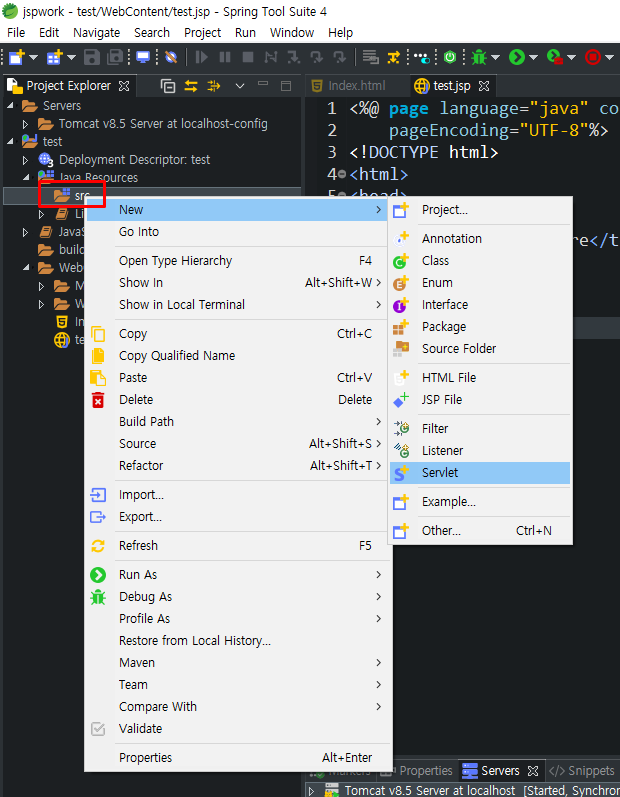The height and width of the screenshot is (797, 620).
Task: Create new Filter from submenu
Action: tap(480, 428)
